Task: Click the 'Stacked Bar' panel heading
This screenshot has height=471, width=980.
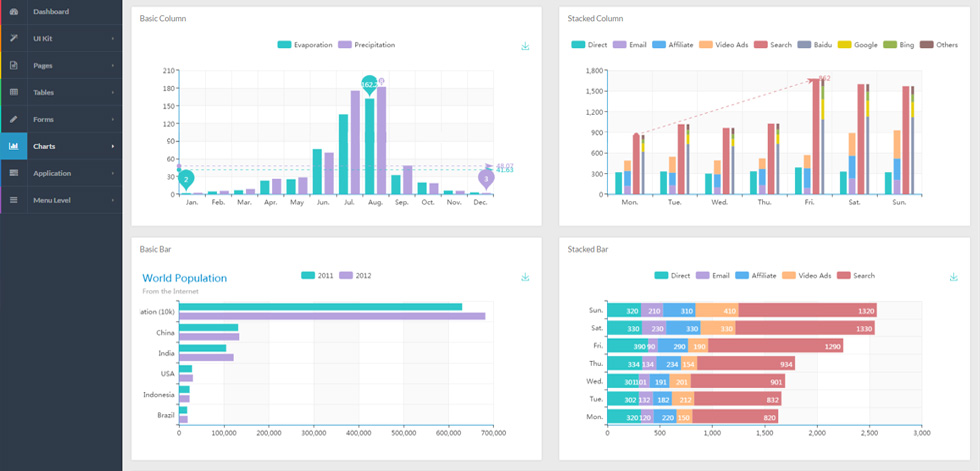Action: tap(588, 249)
